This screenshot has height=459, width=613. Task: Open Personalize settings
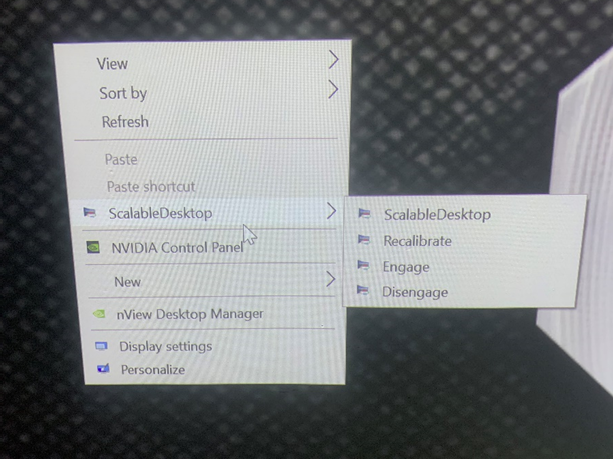pos(153,369)
